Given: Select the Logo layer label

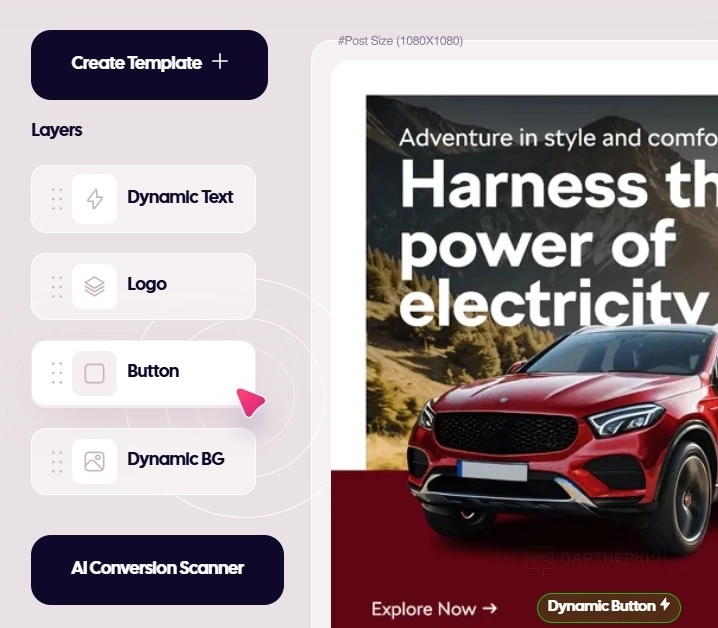Looking at the screenshot, I should 147,284.
